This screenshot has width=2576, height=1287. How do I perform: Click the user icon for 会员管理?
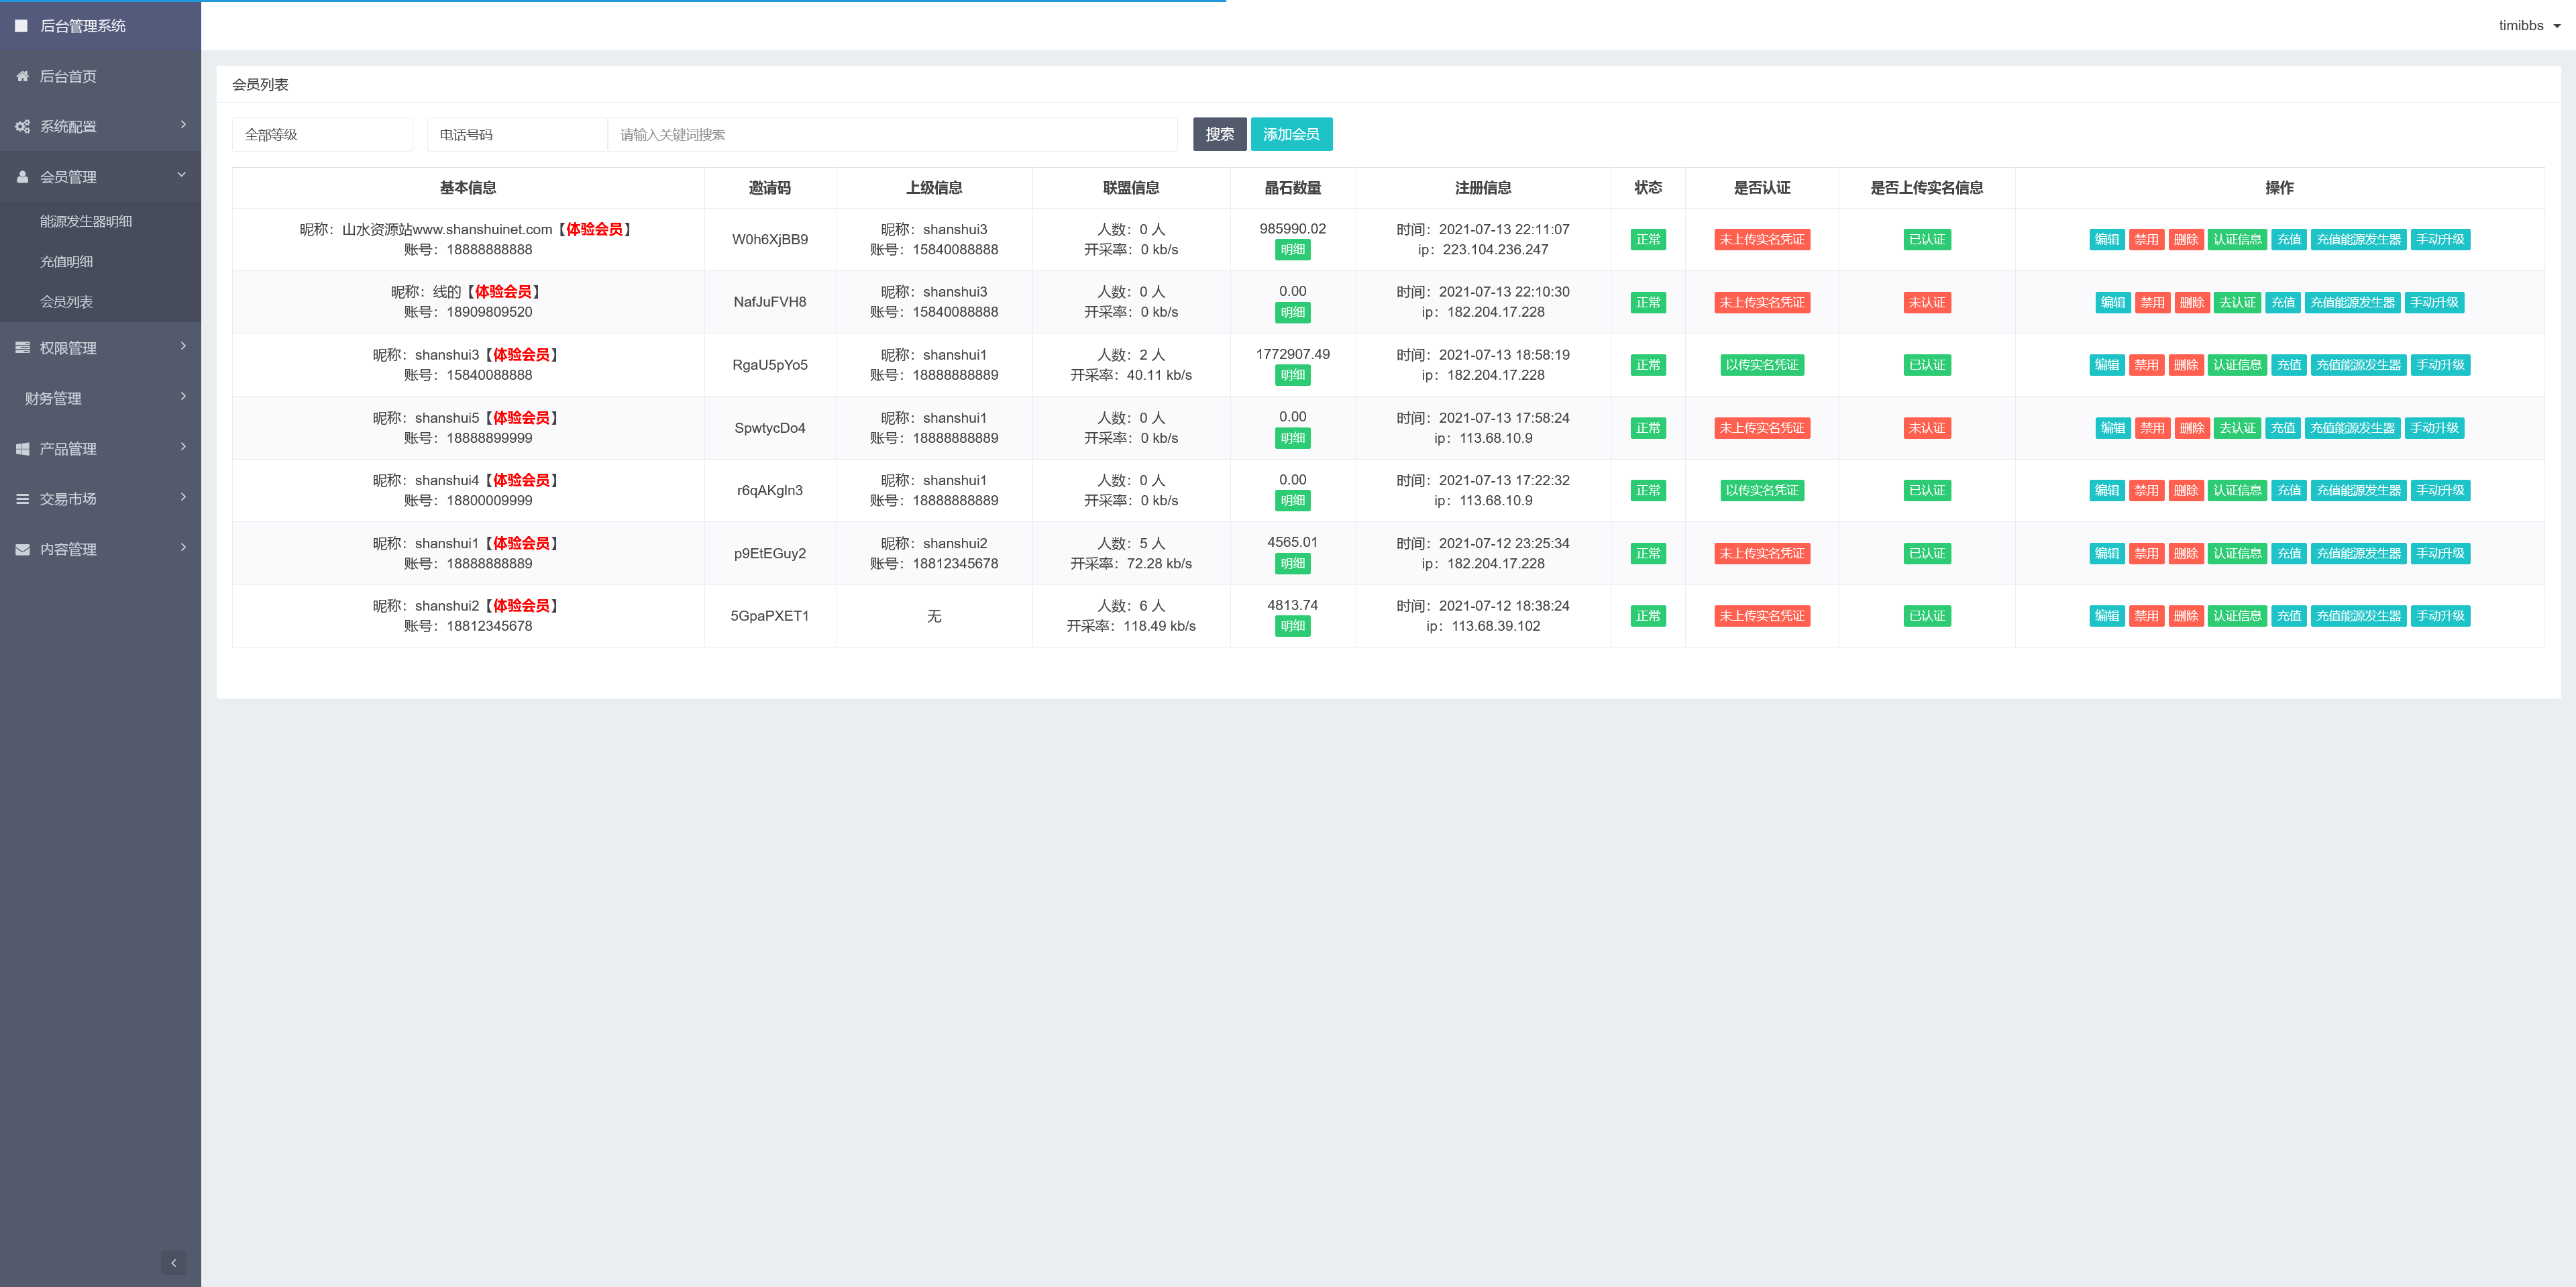click(22, 177)
